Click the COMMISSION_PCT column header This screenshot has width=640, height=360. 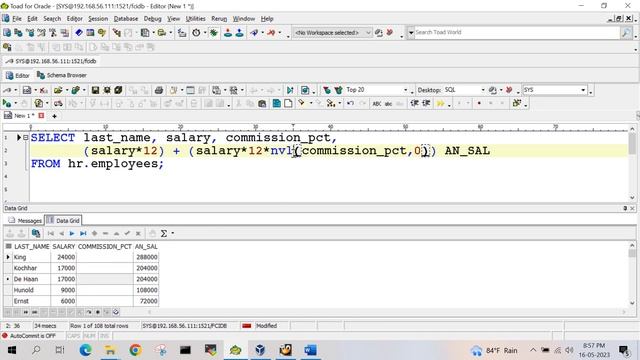tap(105, 247)
